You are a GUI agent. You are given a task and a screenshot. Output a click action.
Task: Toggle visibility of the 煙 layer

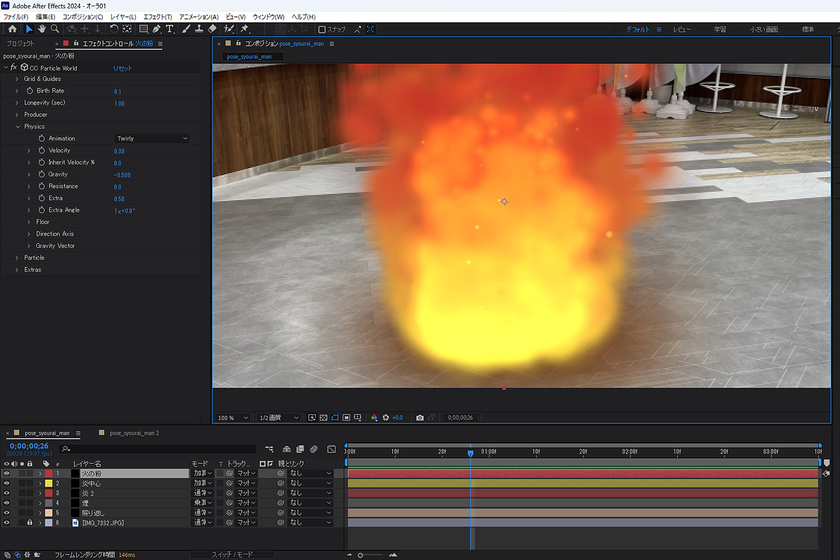tap(6, 503)
